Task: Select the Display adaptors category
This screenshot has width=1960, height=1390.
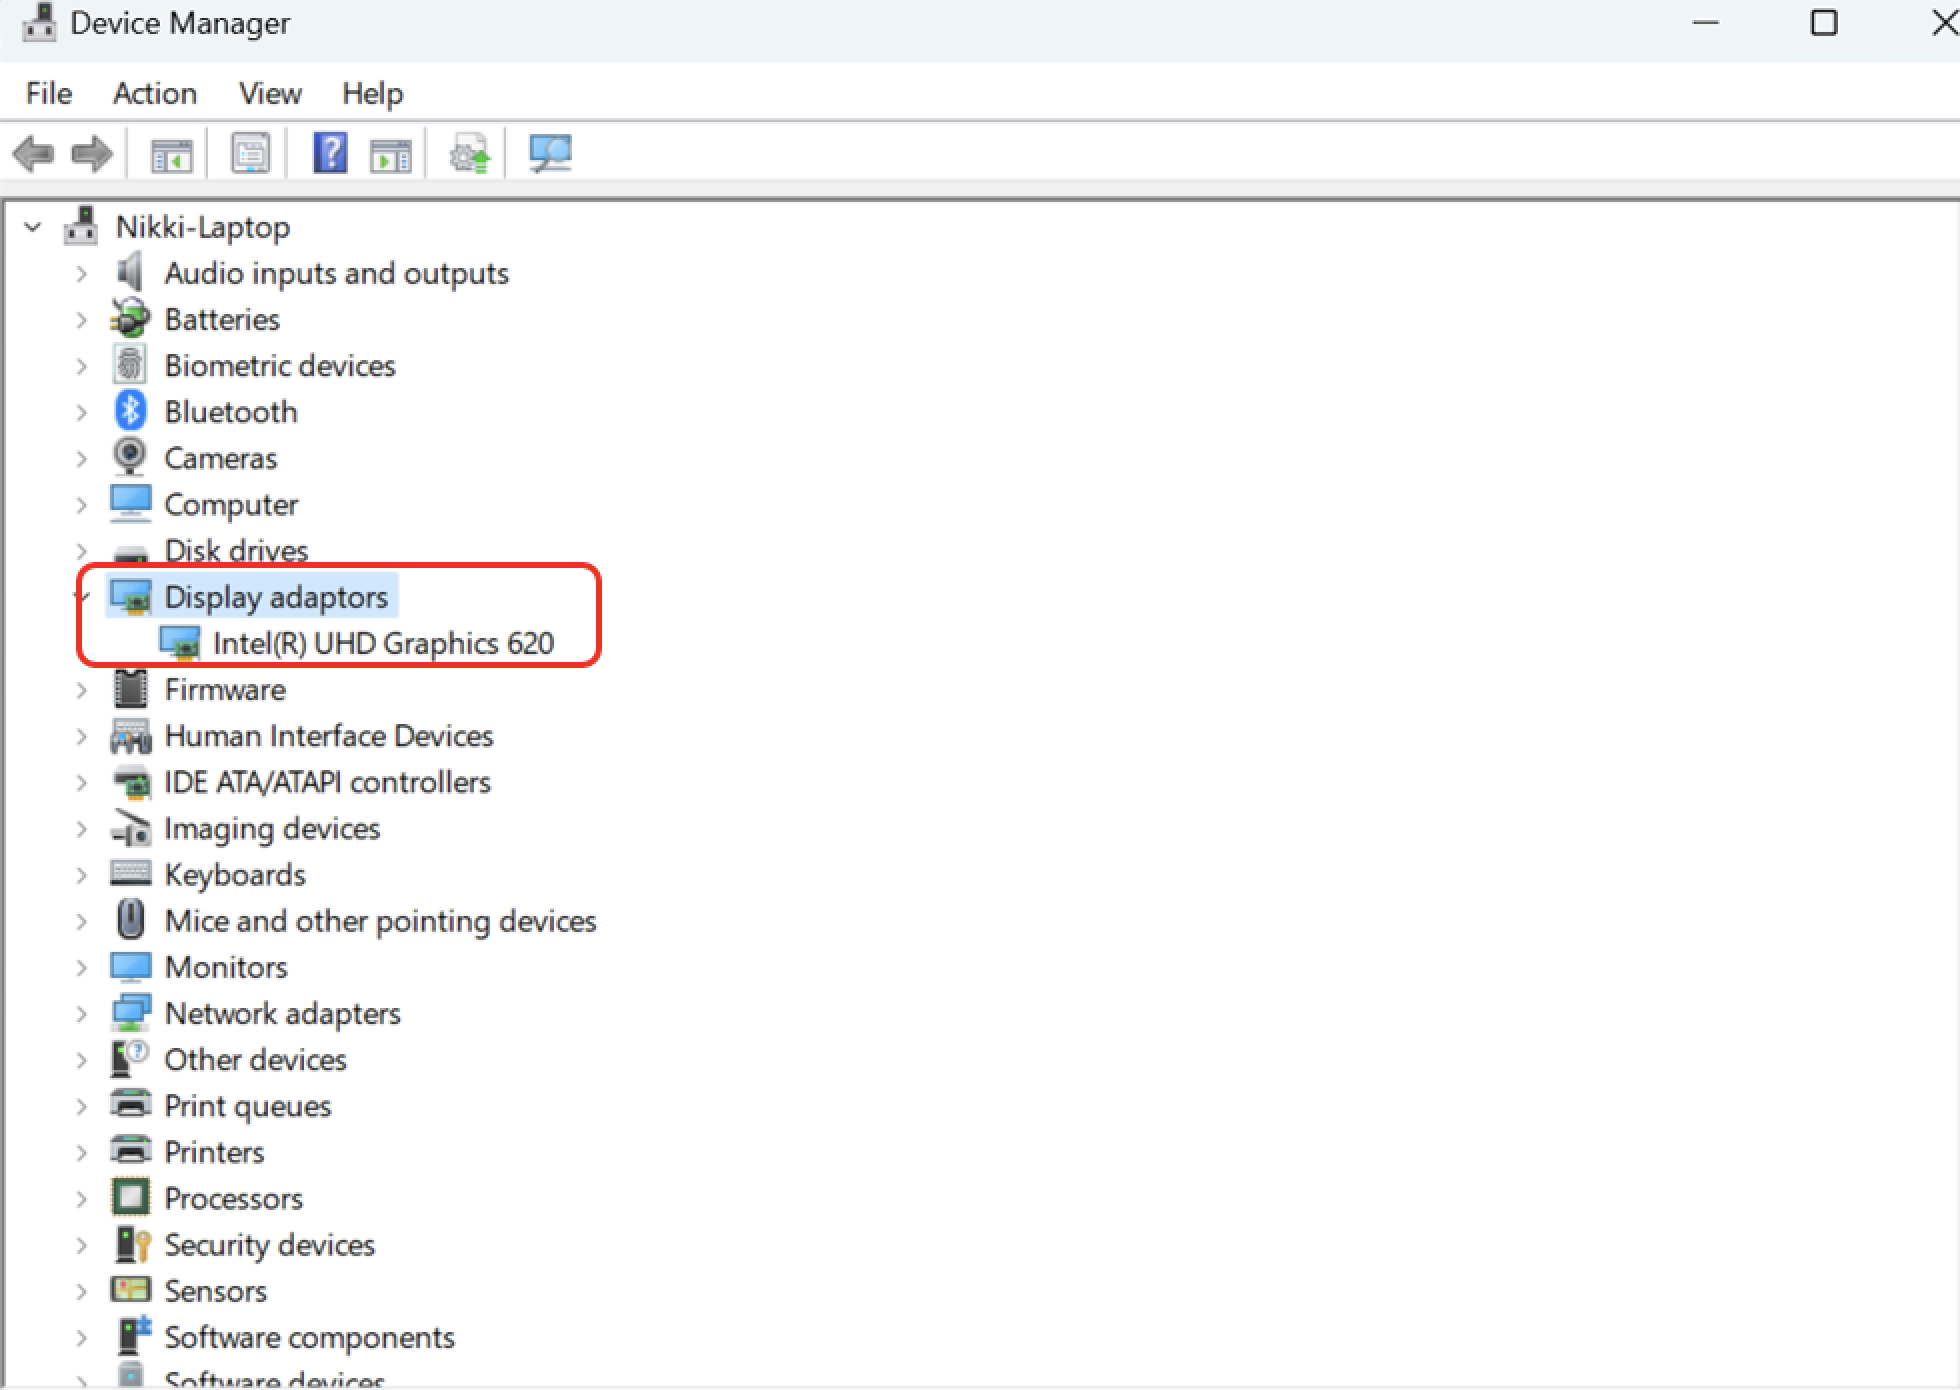Action: tap(276, 596)
